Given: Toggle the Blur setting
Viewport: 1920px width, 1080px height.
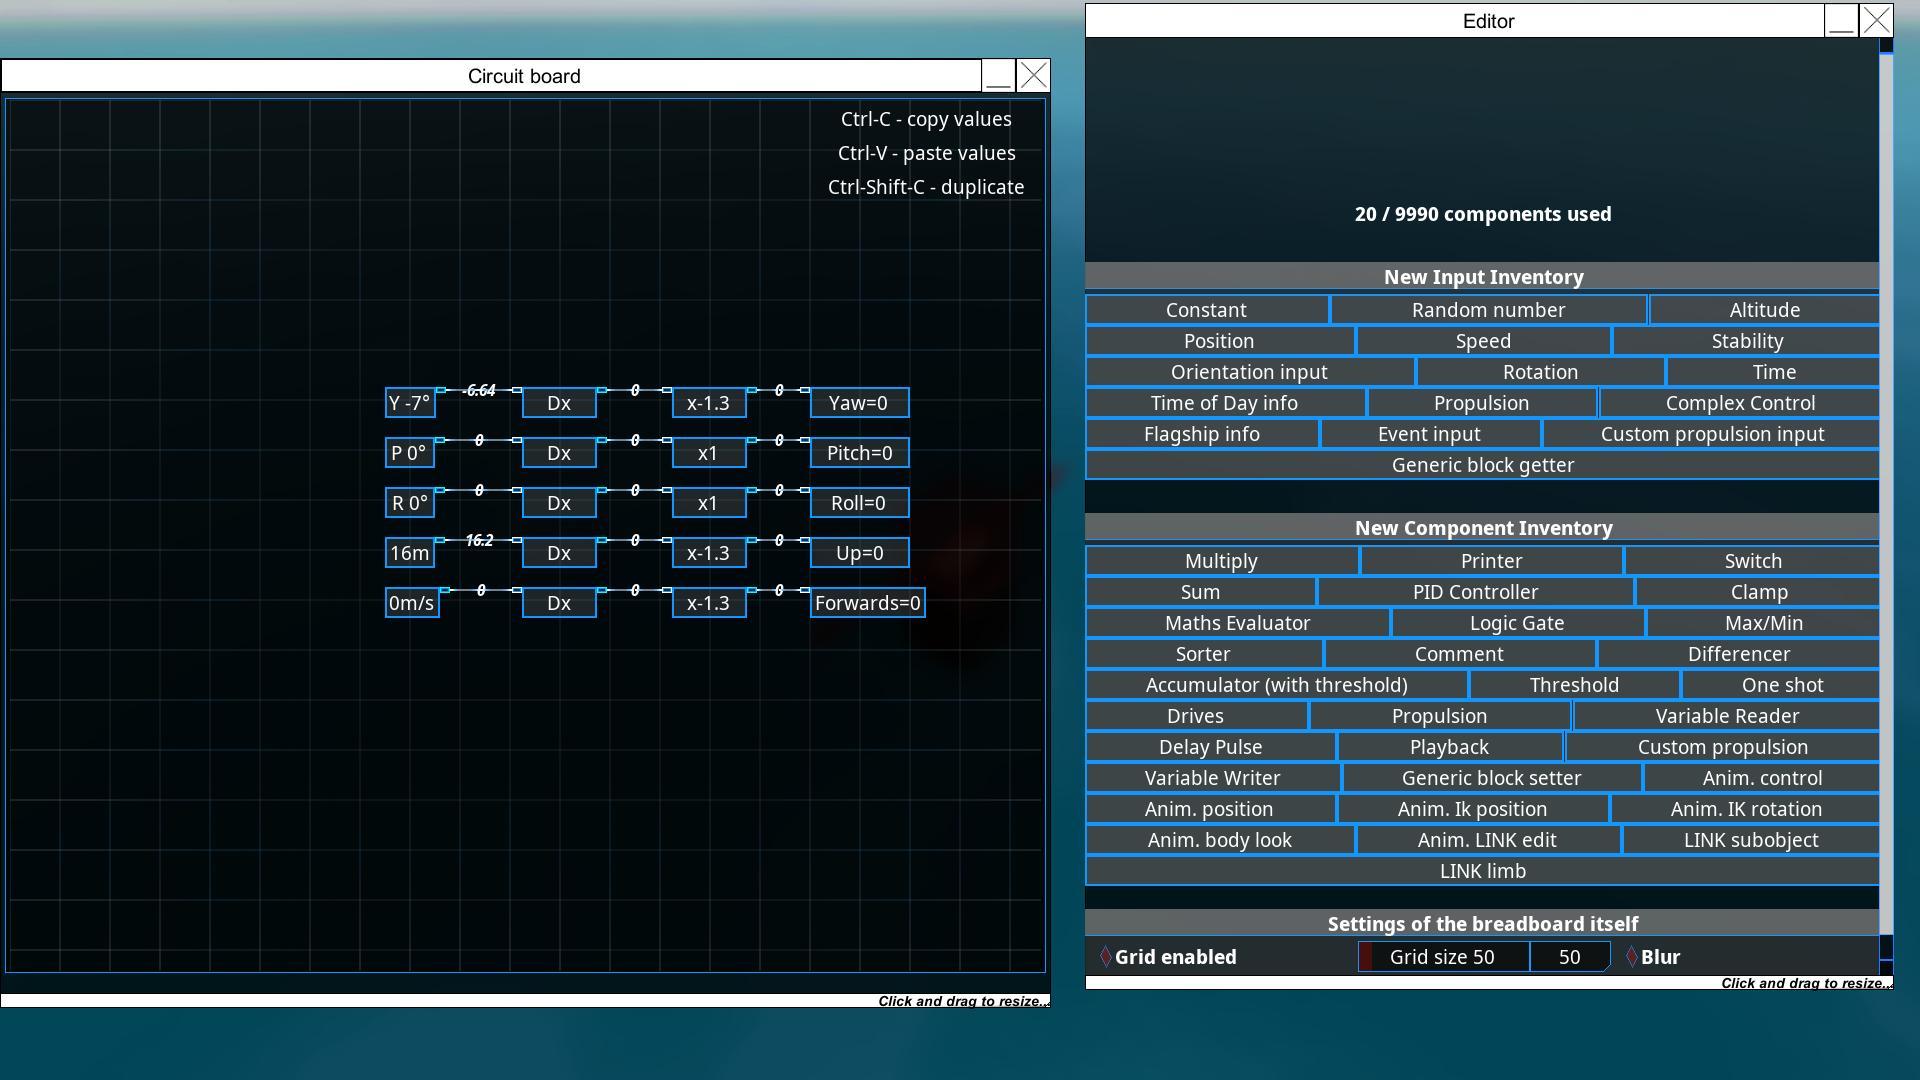Looking at the screenshot, I should [x=1632, y=957].
